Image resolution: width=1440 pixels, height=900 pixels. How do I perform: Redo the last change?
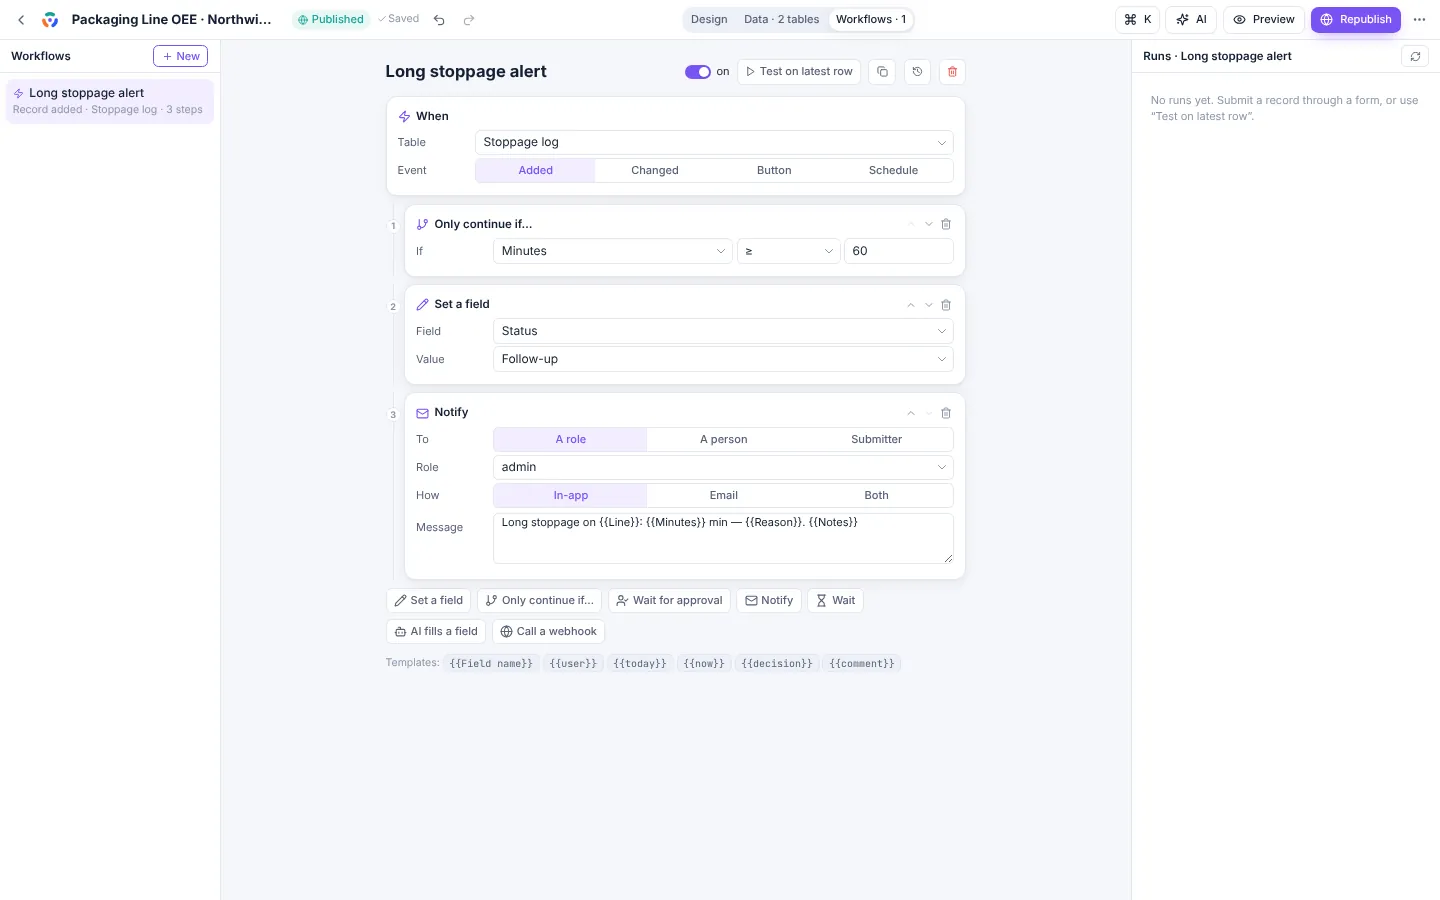point(469,19)
